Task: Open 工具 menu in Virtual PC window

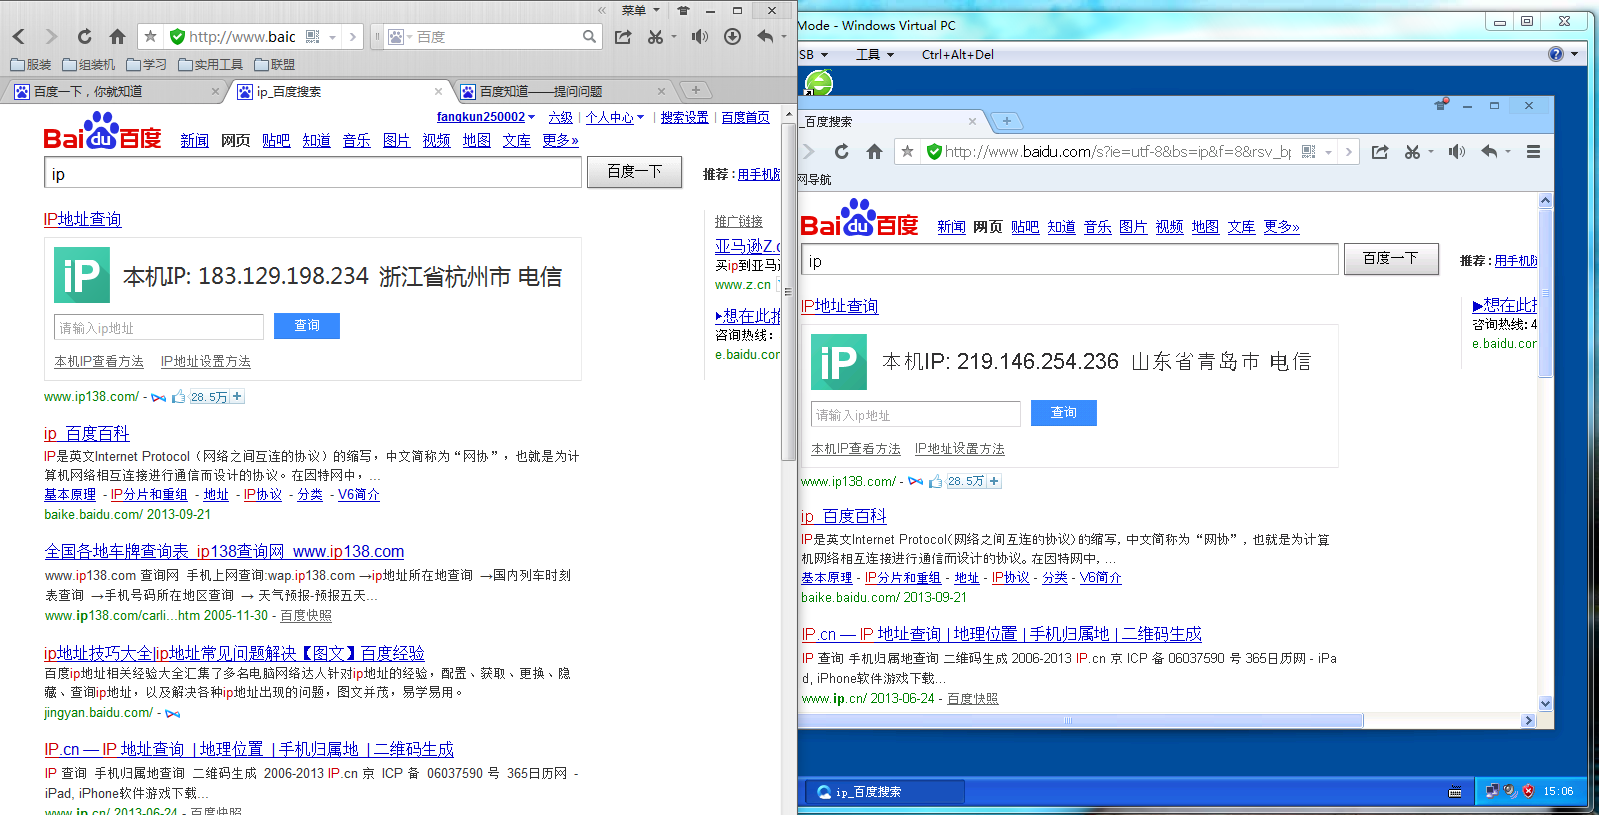Action: (x=875, y=54)
